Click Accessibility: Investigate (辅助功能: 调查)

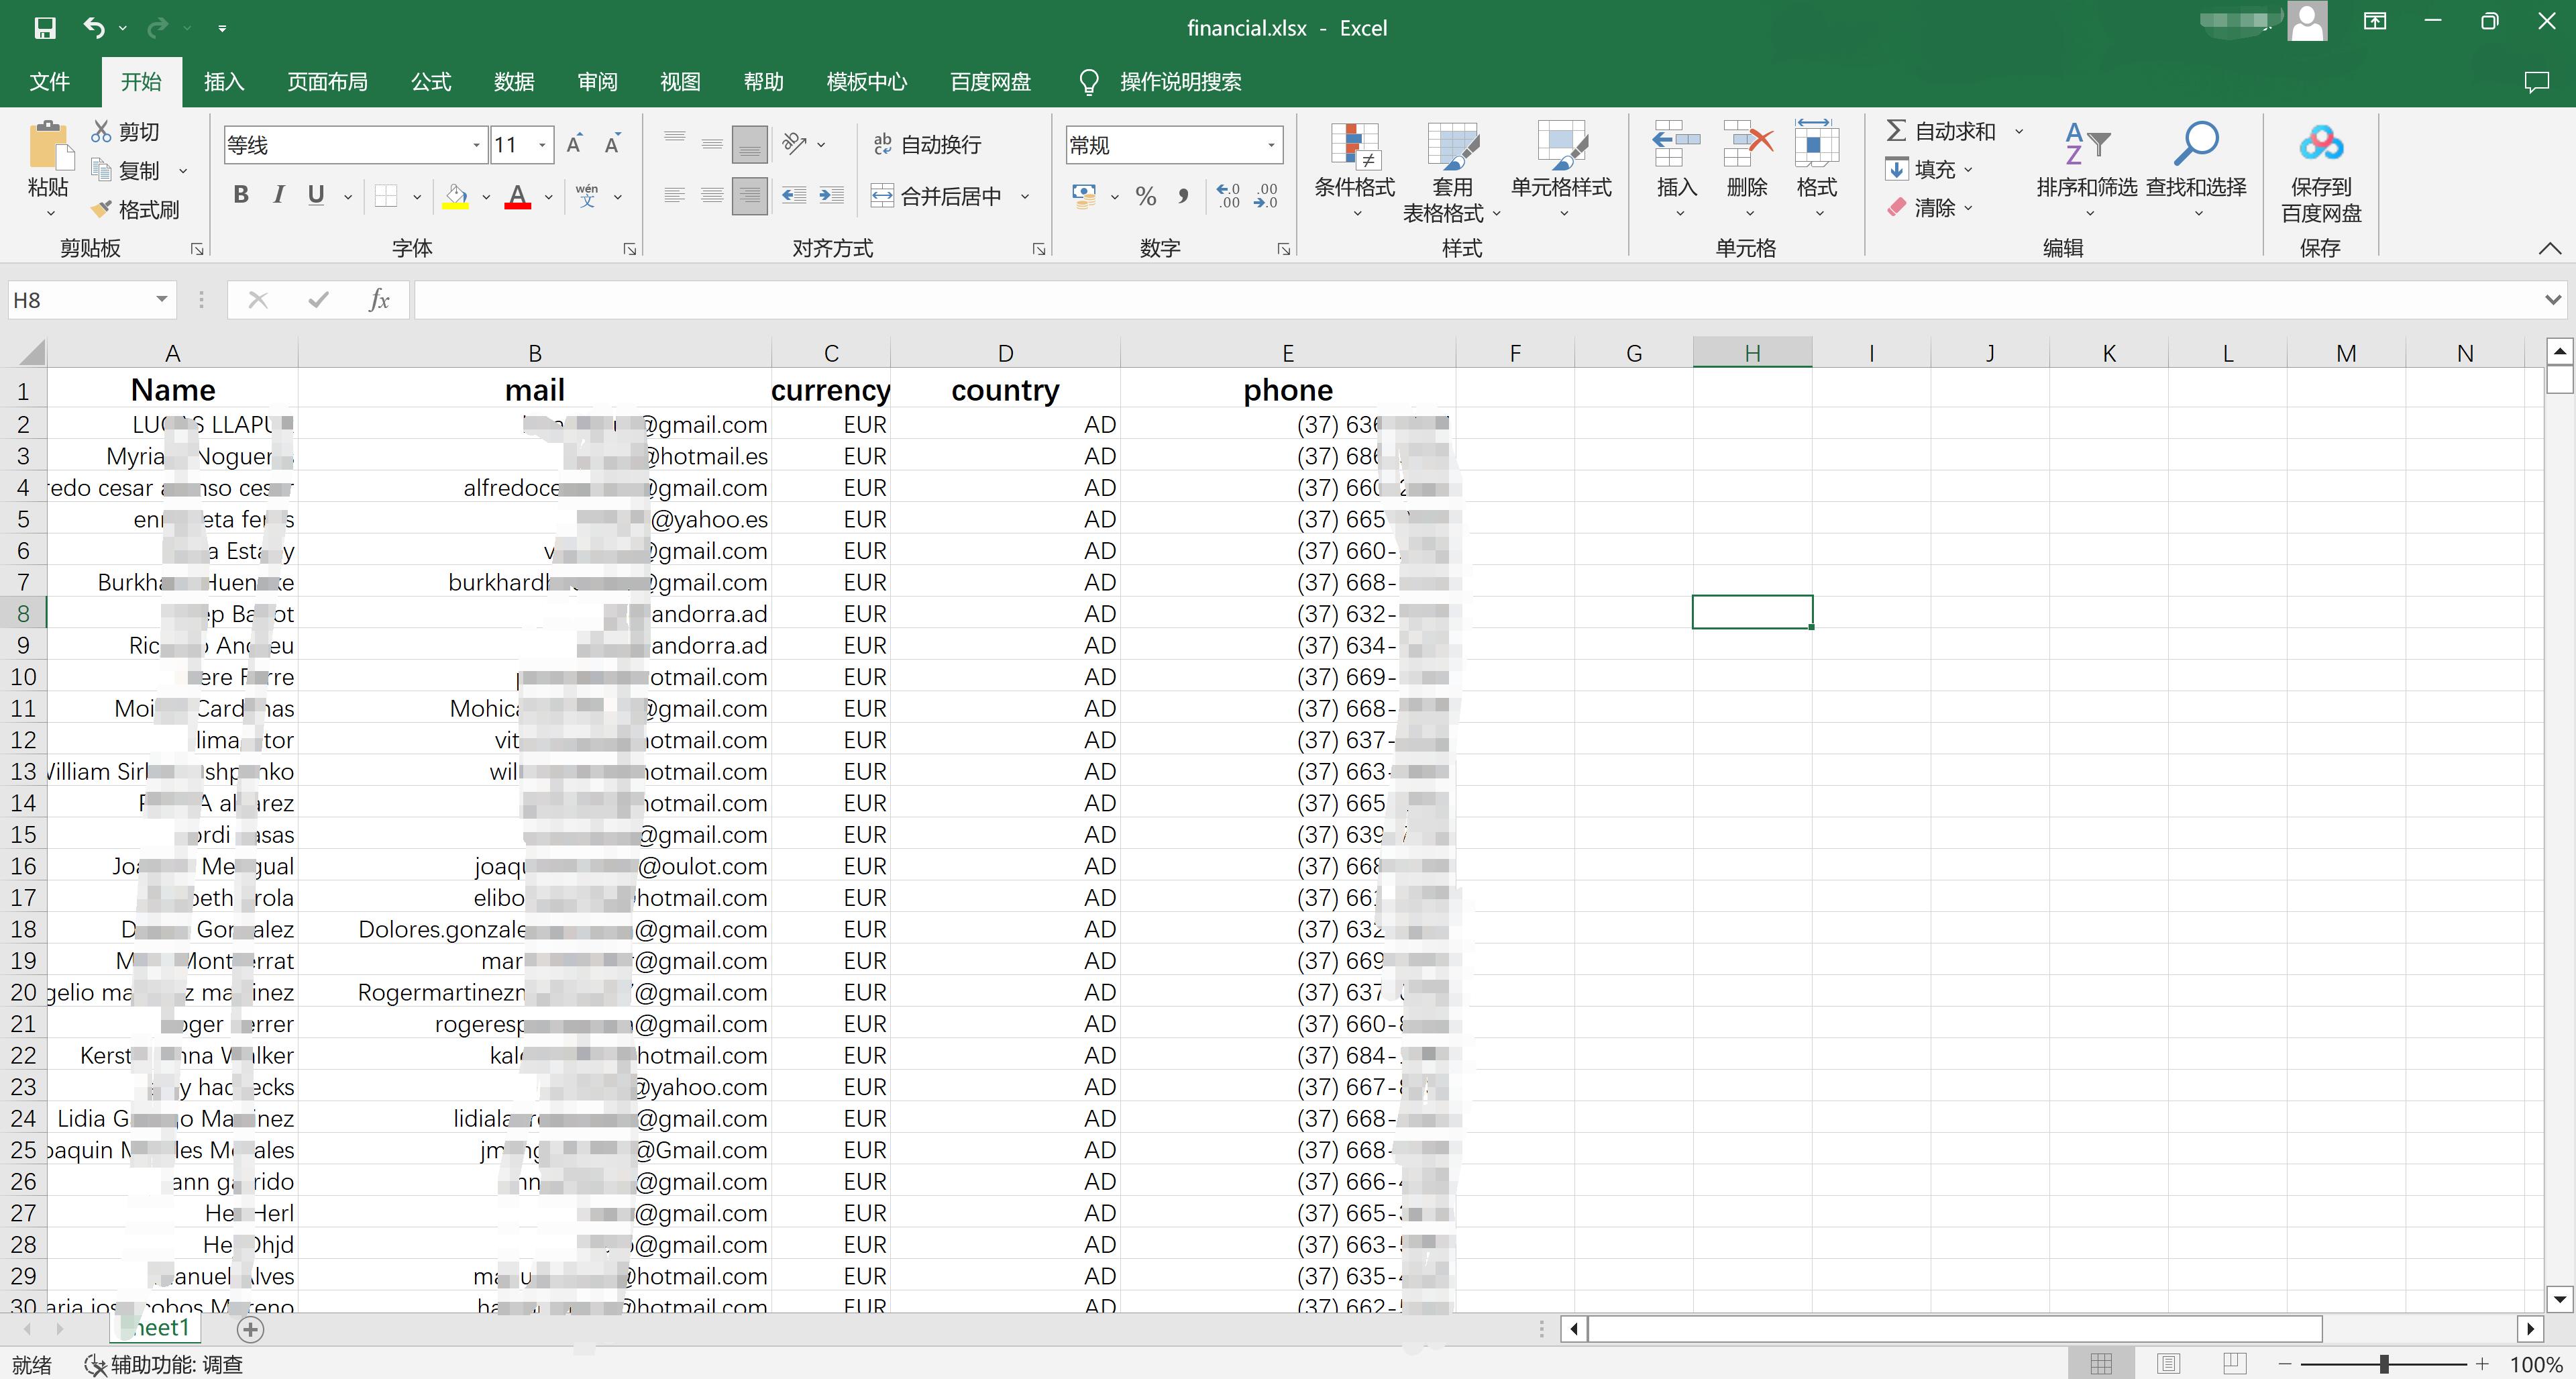click(x=164, y=1364)
